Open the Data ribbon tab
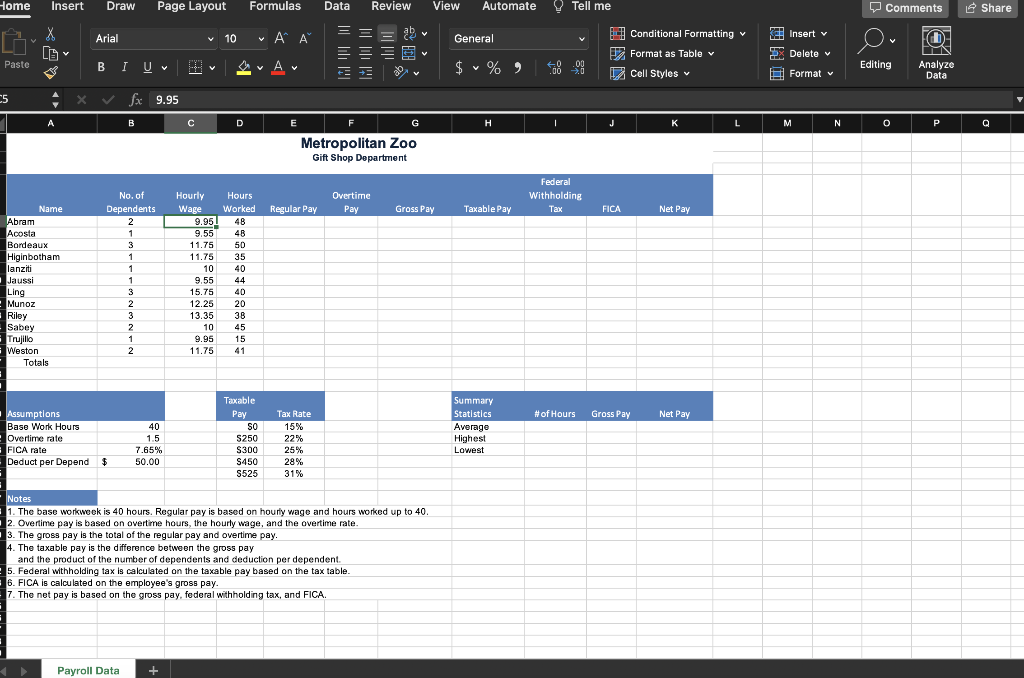Screen dimensions: 1024x678 (x=337, y=6)
